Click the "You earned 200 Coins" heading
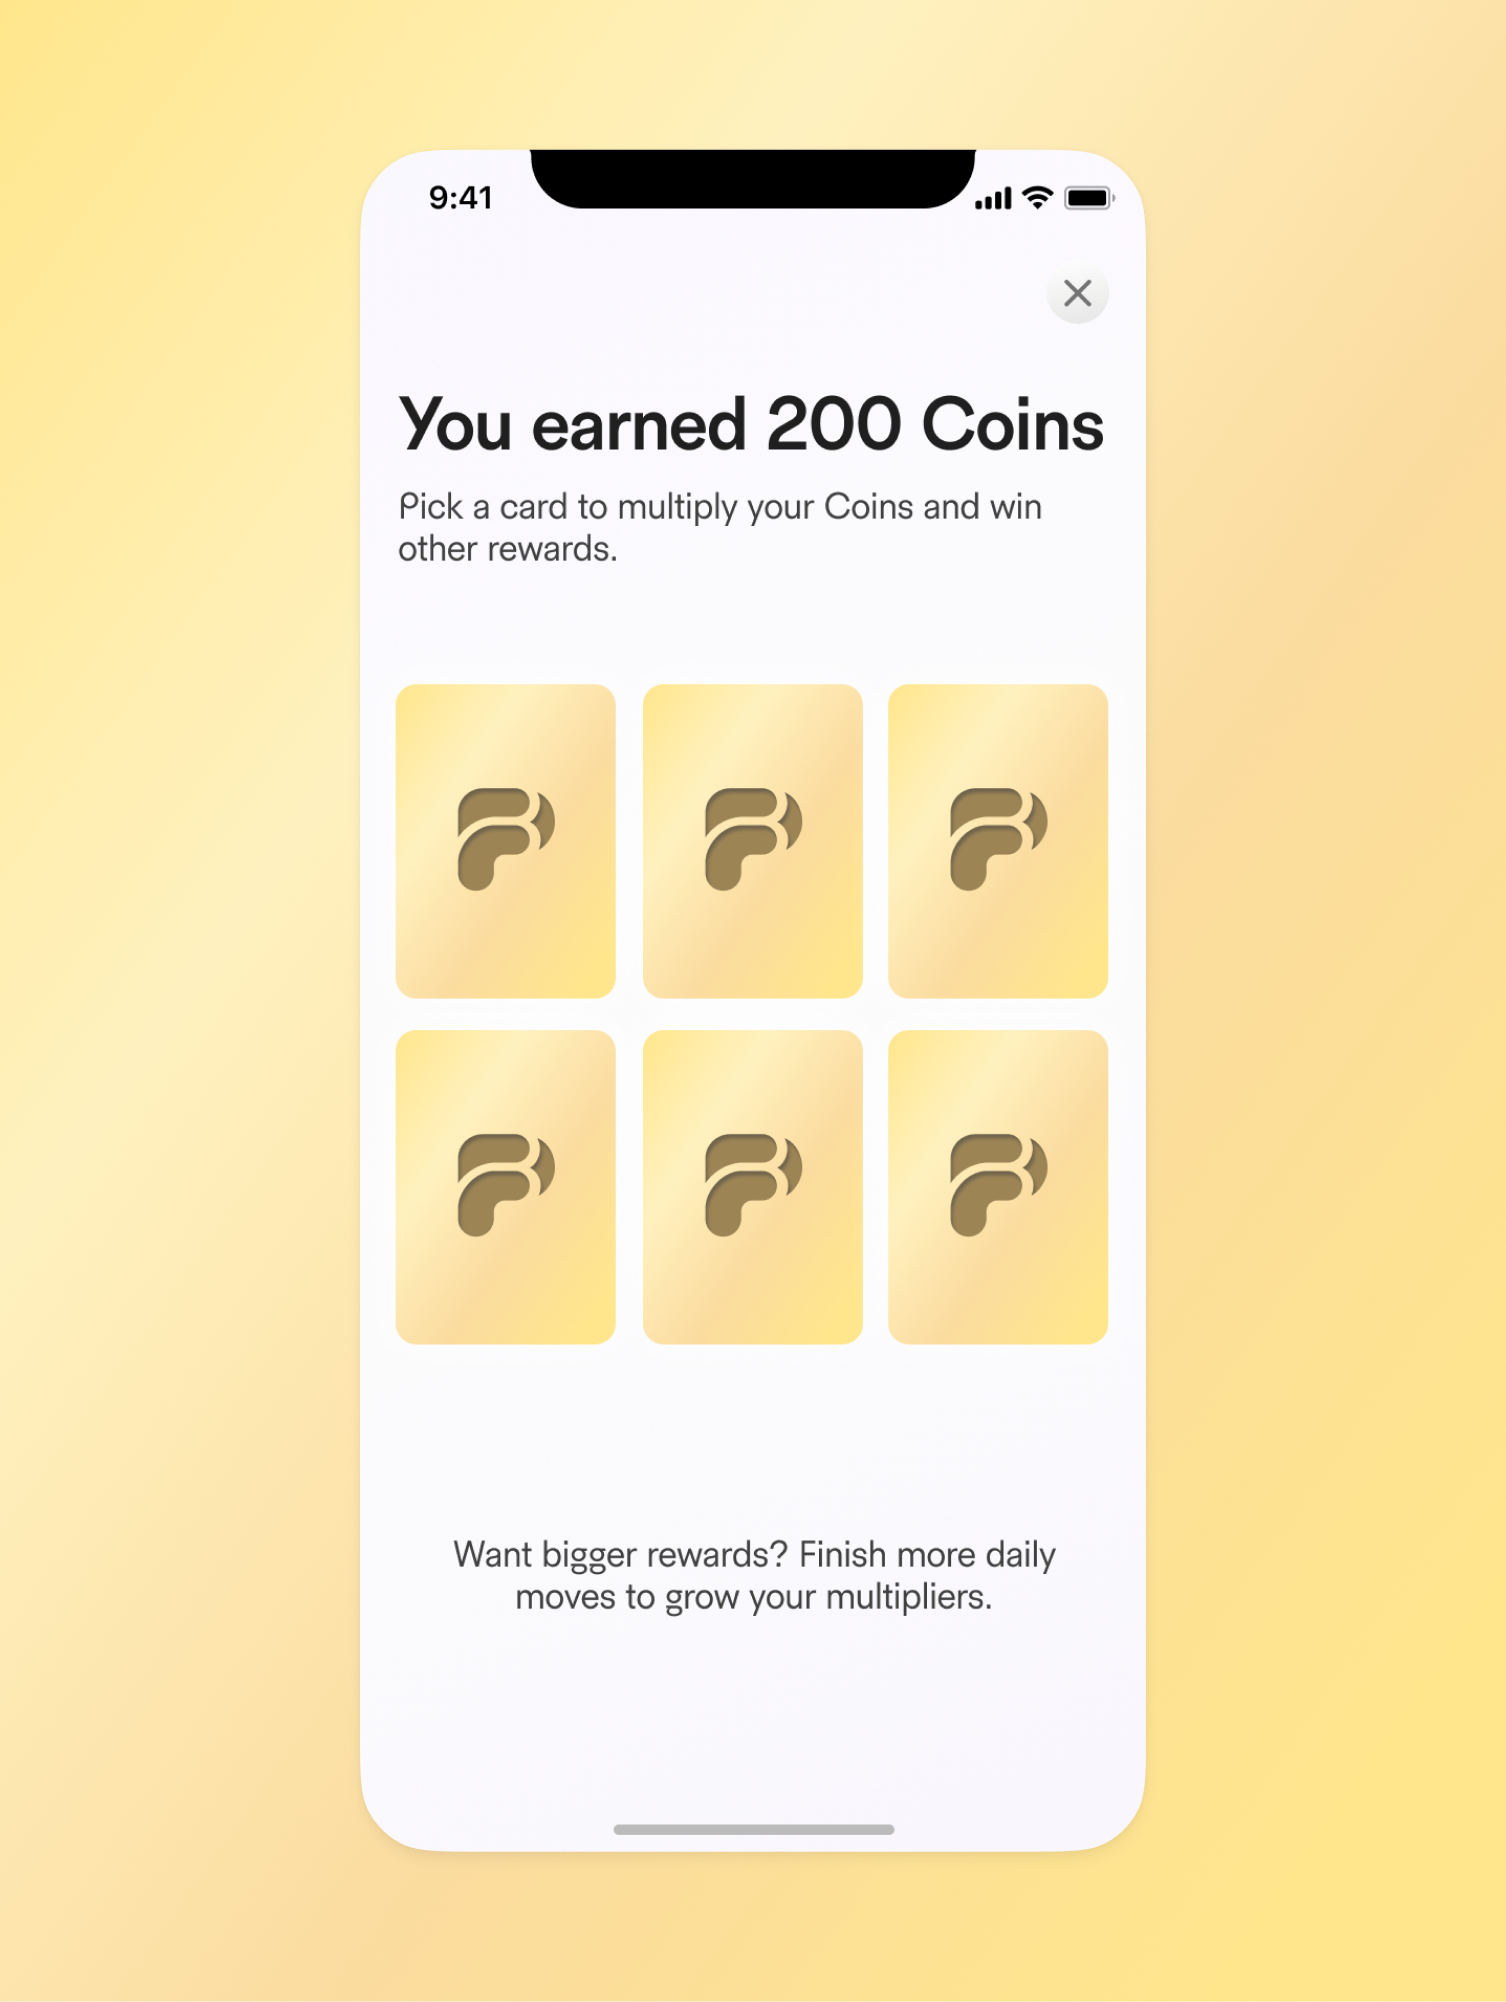The height and width of the screenshot is (2002, 1506). point(751,425)
